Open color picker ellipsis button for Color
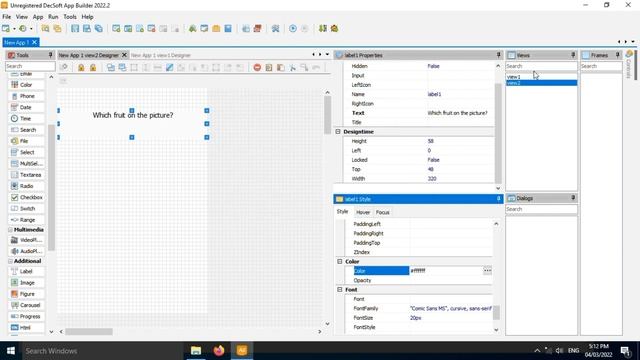Screen dimensions: 640x360 coord(487,271)
